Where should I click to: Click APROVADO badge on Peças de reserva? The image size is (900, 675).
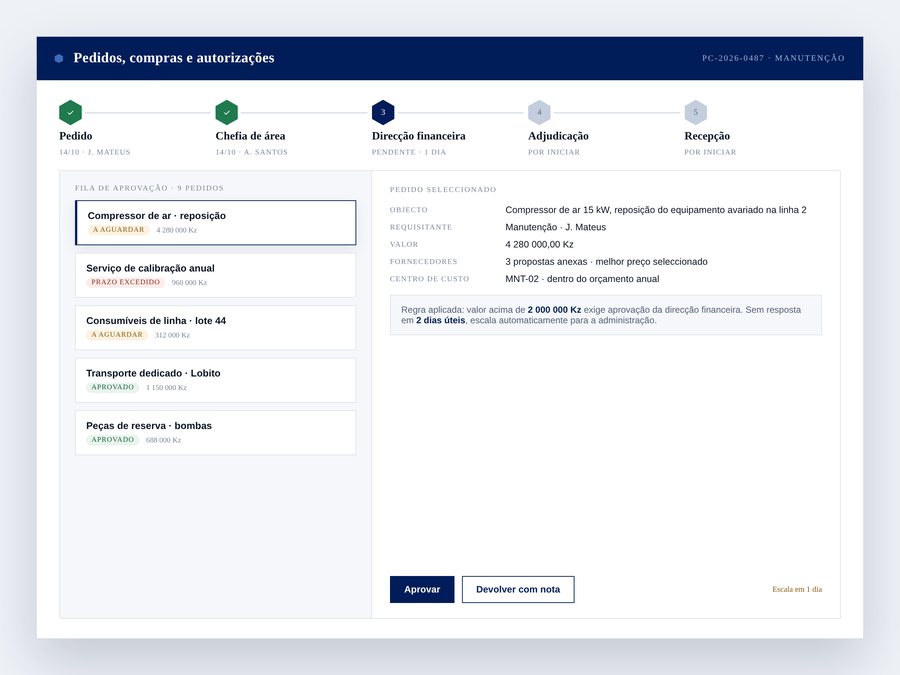click(x=112, y=440)
